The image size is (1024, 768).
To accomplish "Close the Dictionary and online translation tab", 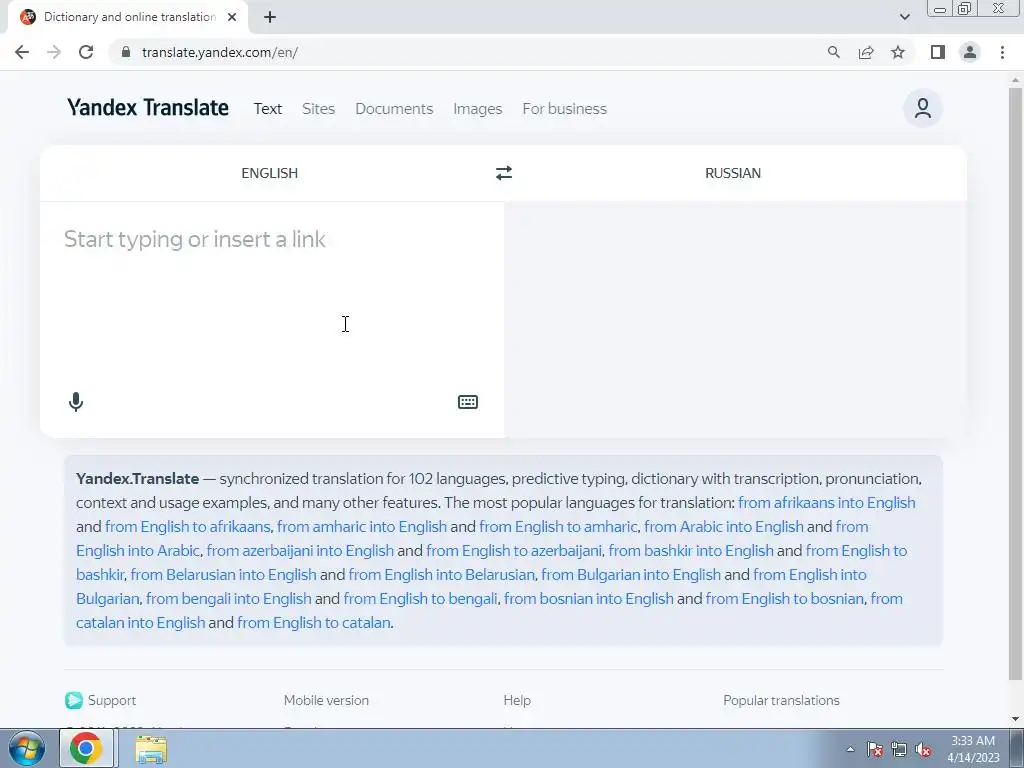I will [x=232, y=17].
